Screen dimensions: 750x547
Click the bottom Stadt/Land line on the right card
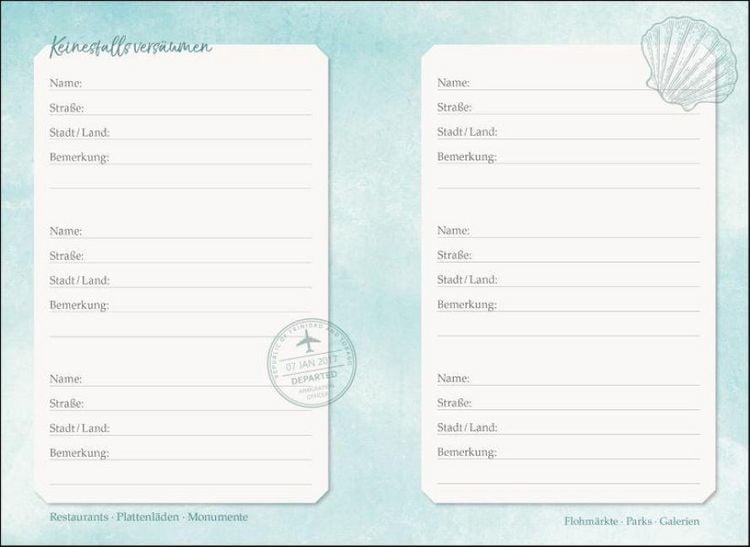(568, 427)
